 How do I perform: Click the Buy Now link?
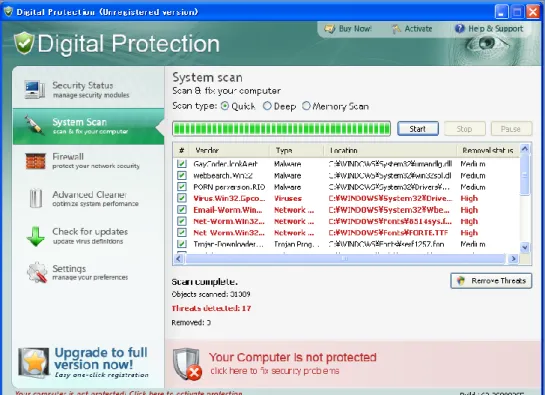tap(348, 29)
